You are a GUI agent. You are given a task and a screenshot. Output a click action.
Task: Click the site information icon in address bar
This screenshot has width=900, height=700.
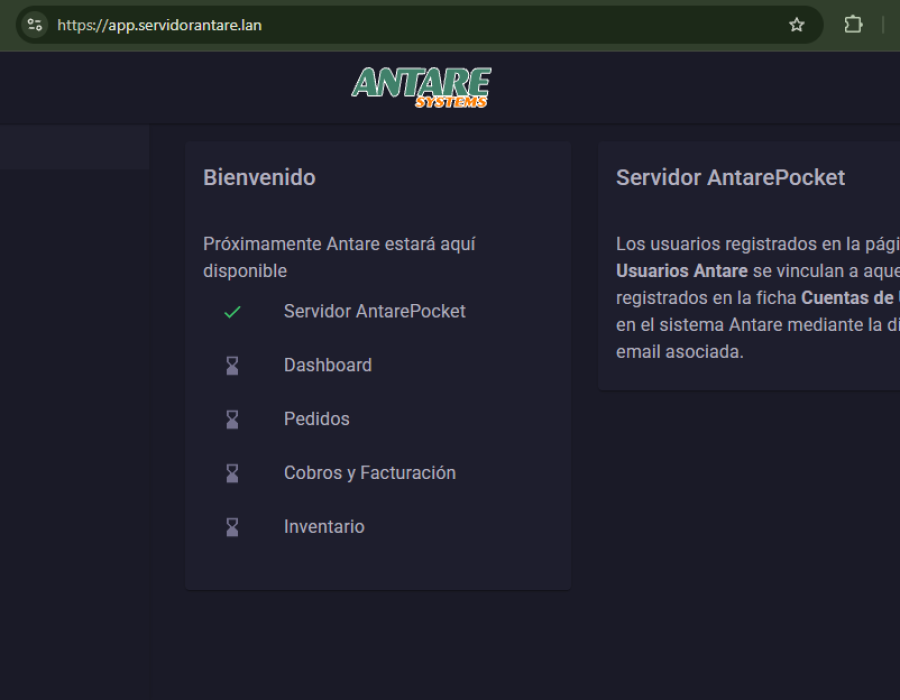tap(35, 25)
